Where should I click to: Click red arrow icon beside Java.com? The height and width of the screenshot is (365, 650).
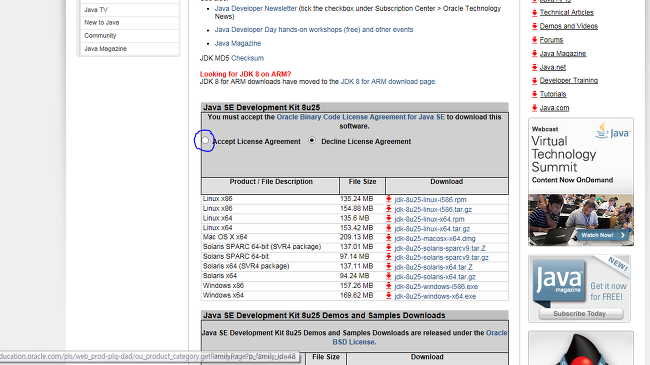(x=534, y=108)
